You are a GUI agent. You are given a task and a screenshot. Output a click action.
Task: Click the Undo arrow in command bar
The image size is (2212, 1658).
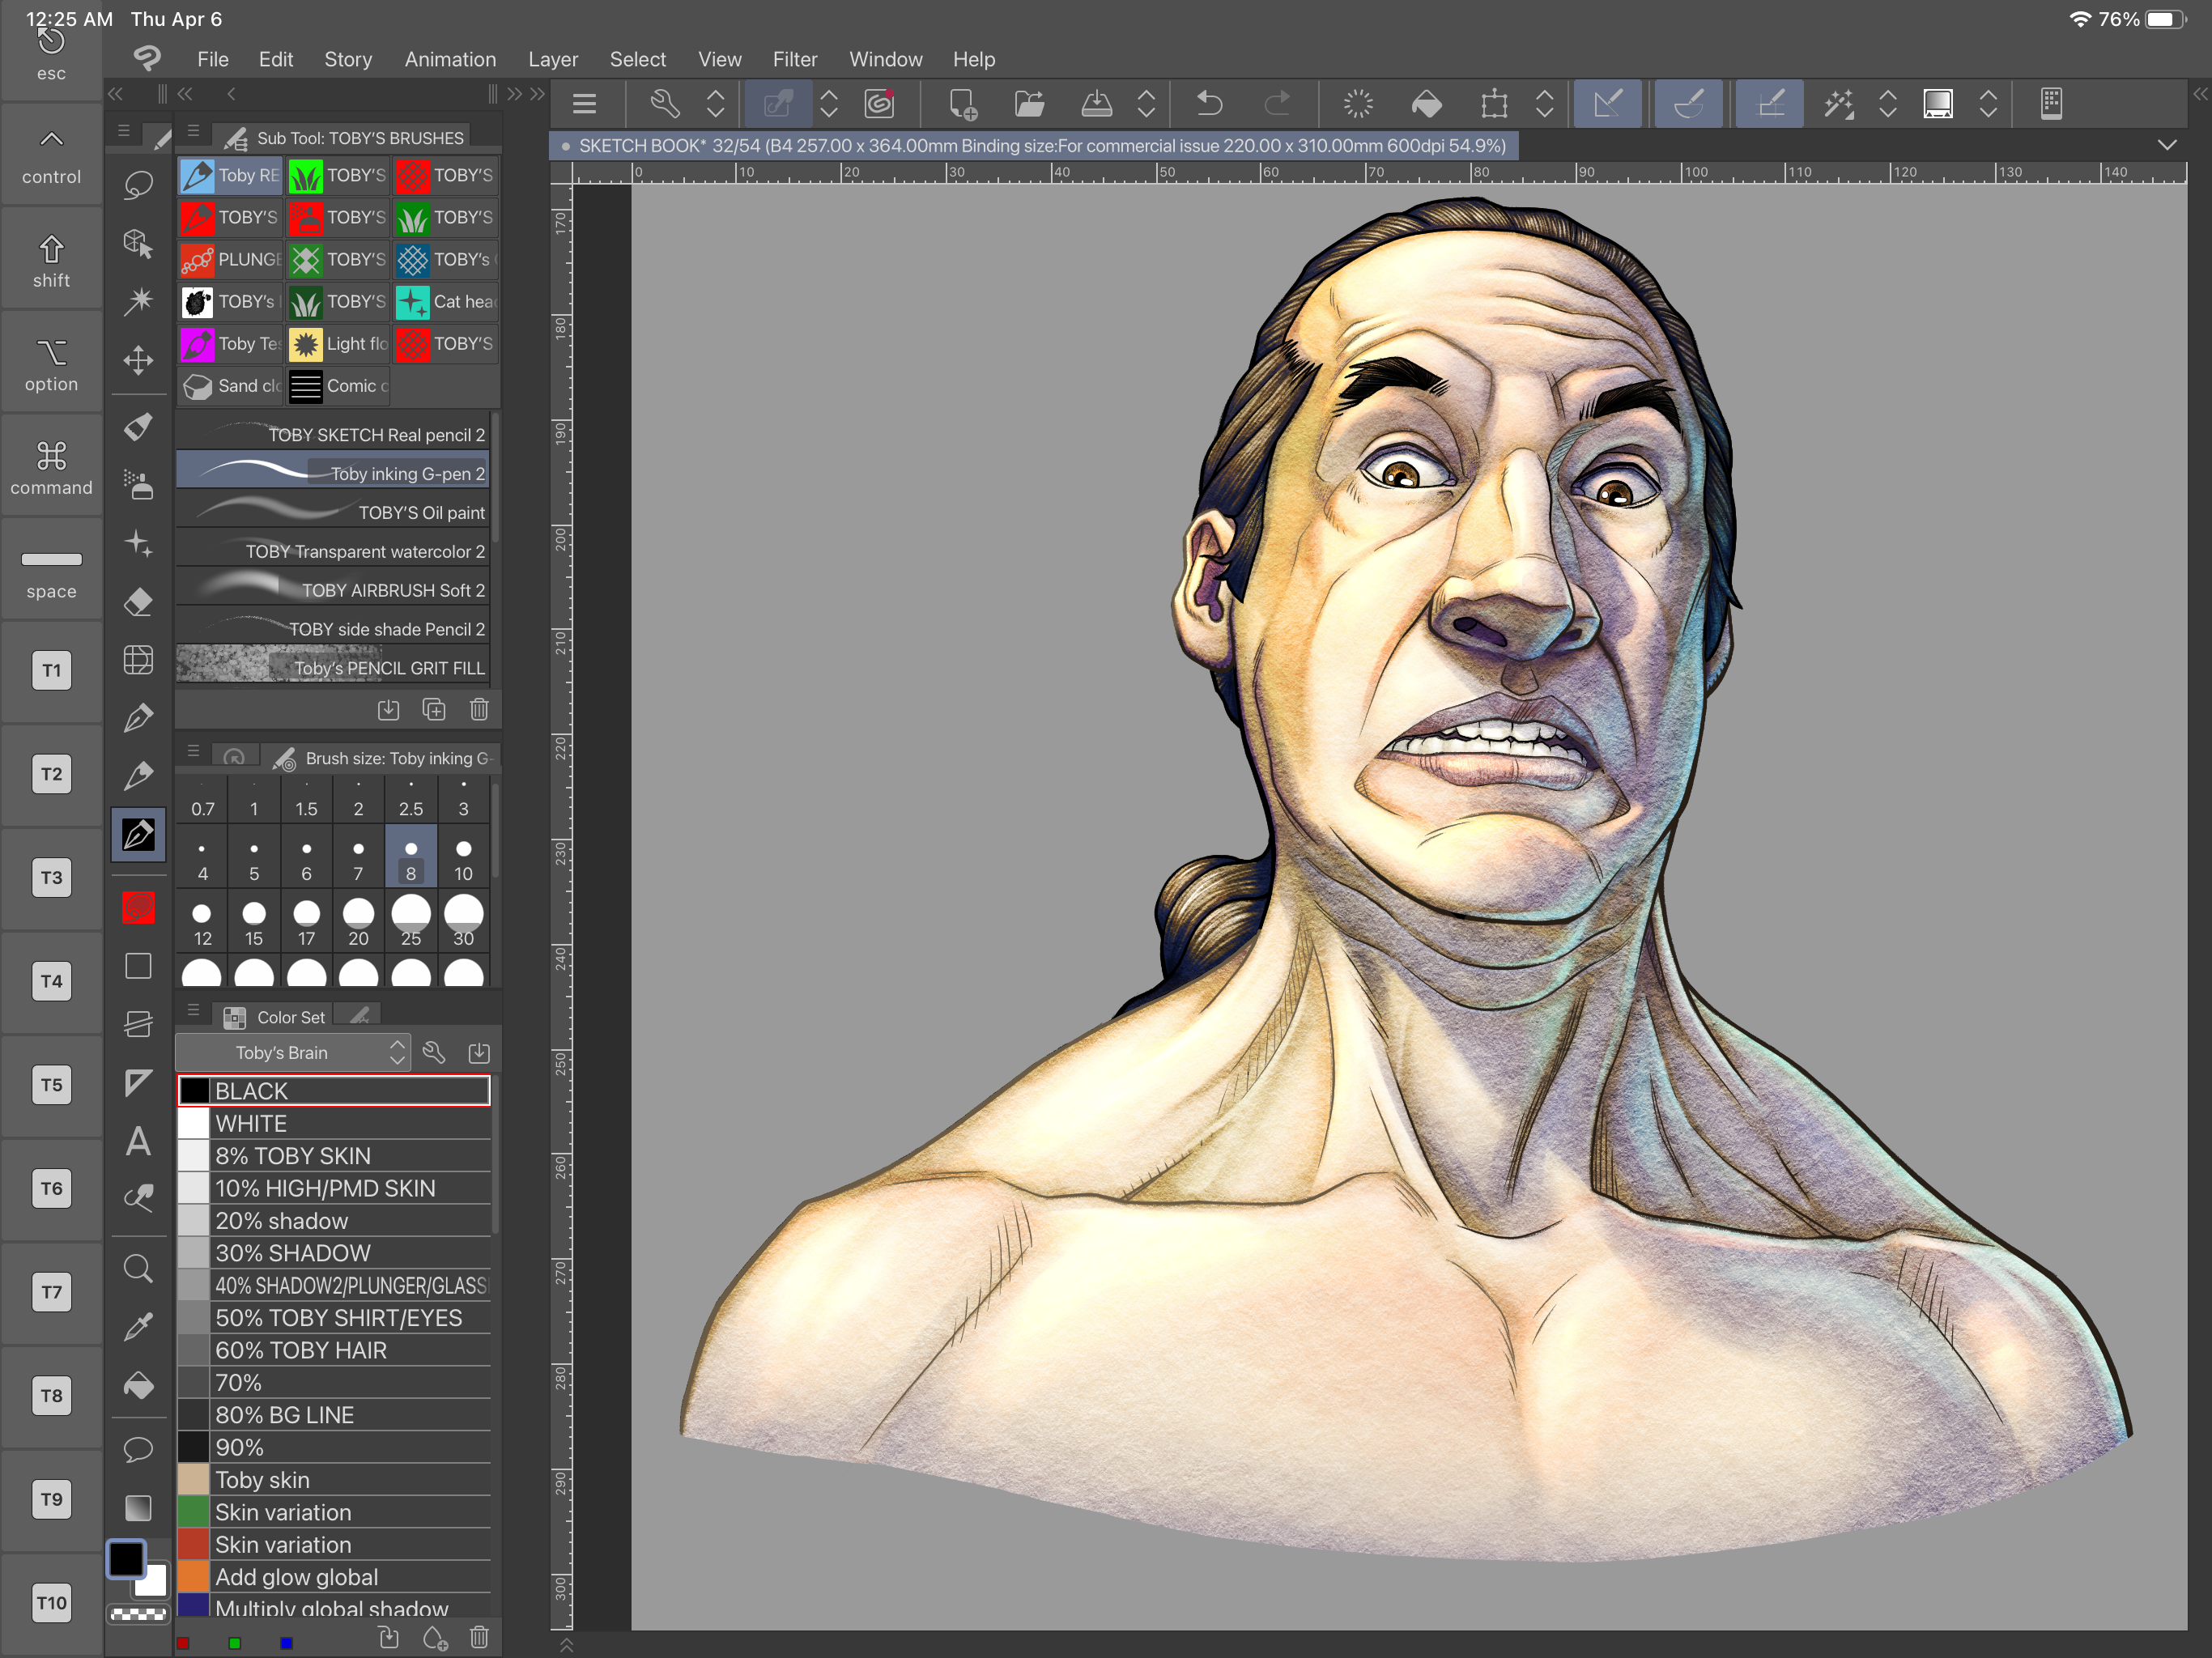[1209, 103]
